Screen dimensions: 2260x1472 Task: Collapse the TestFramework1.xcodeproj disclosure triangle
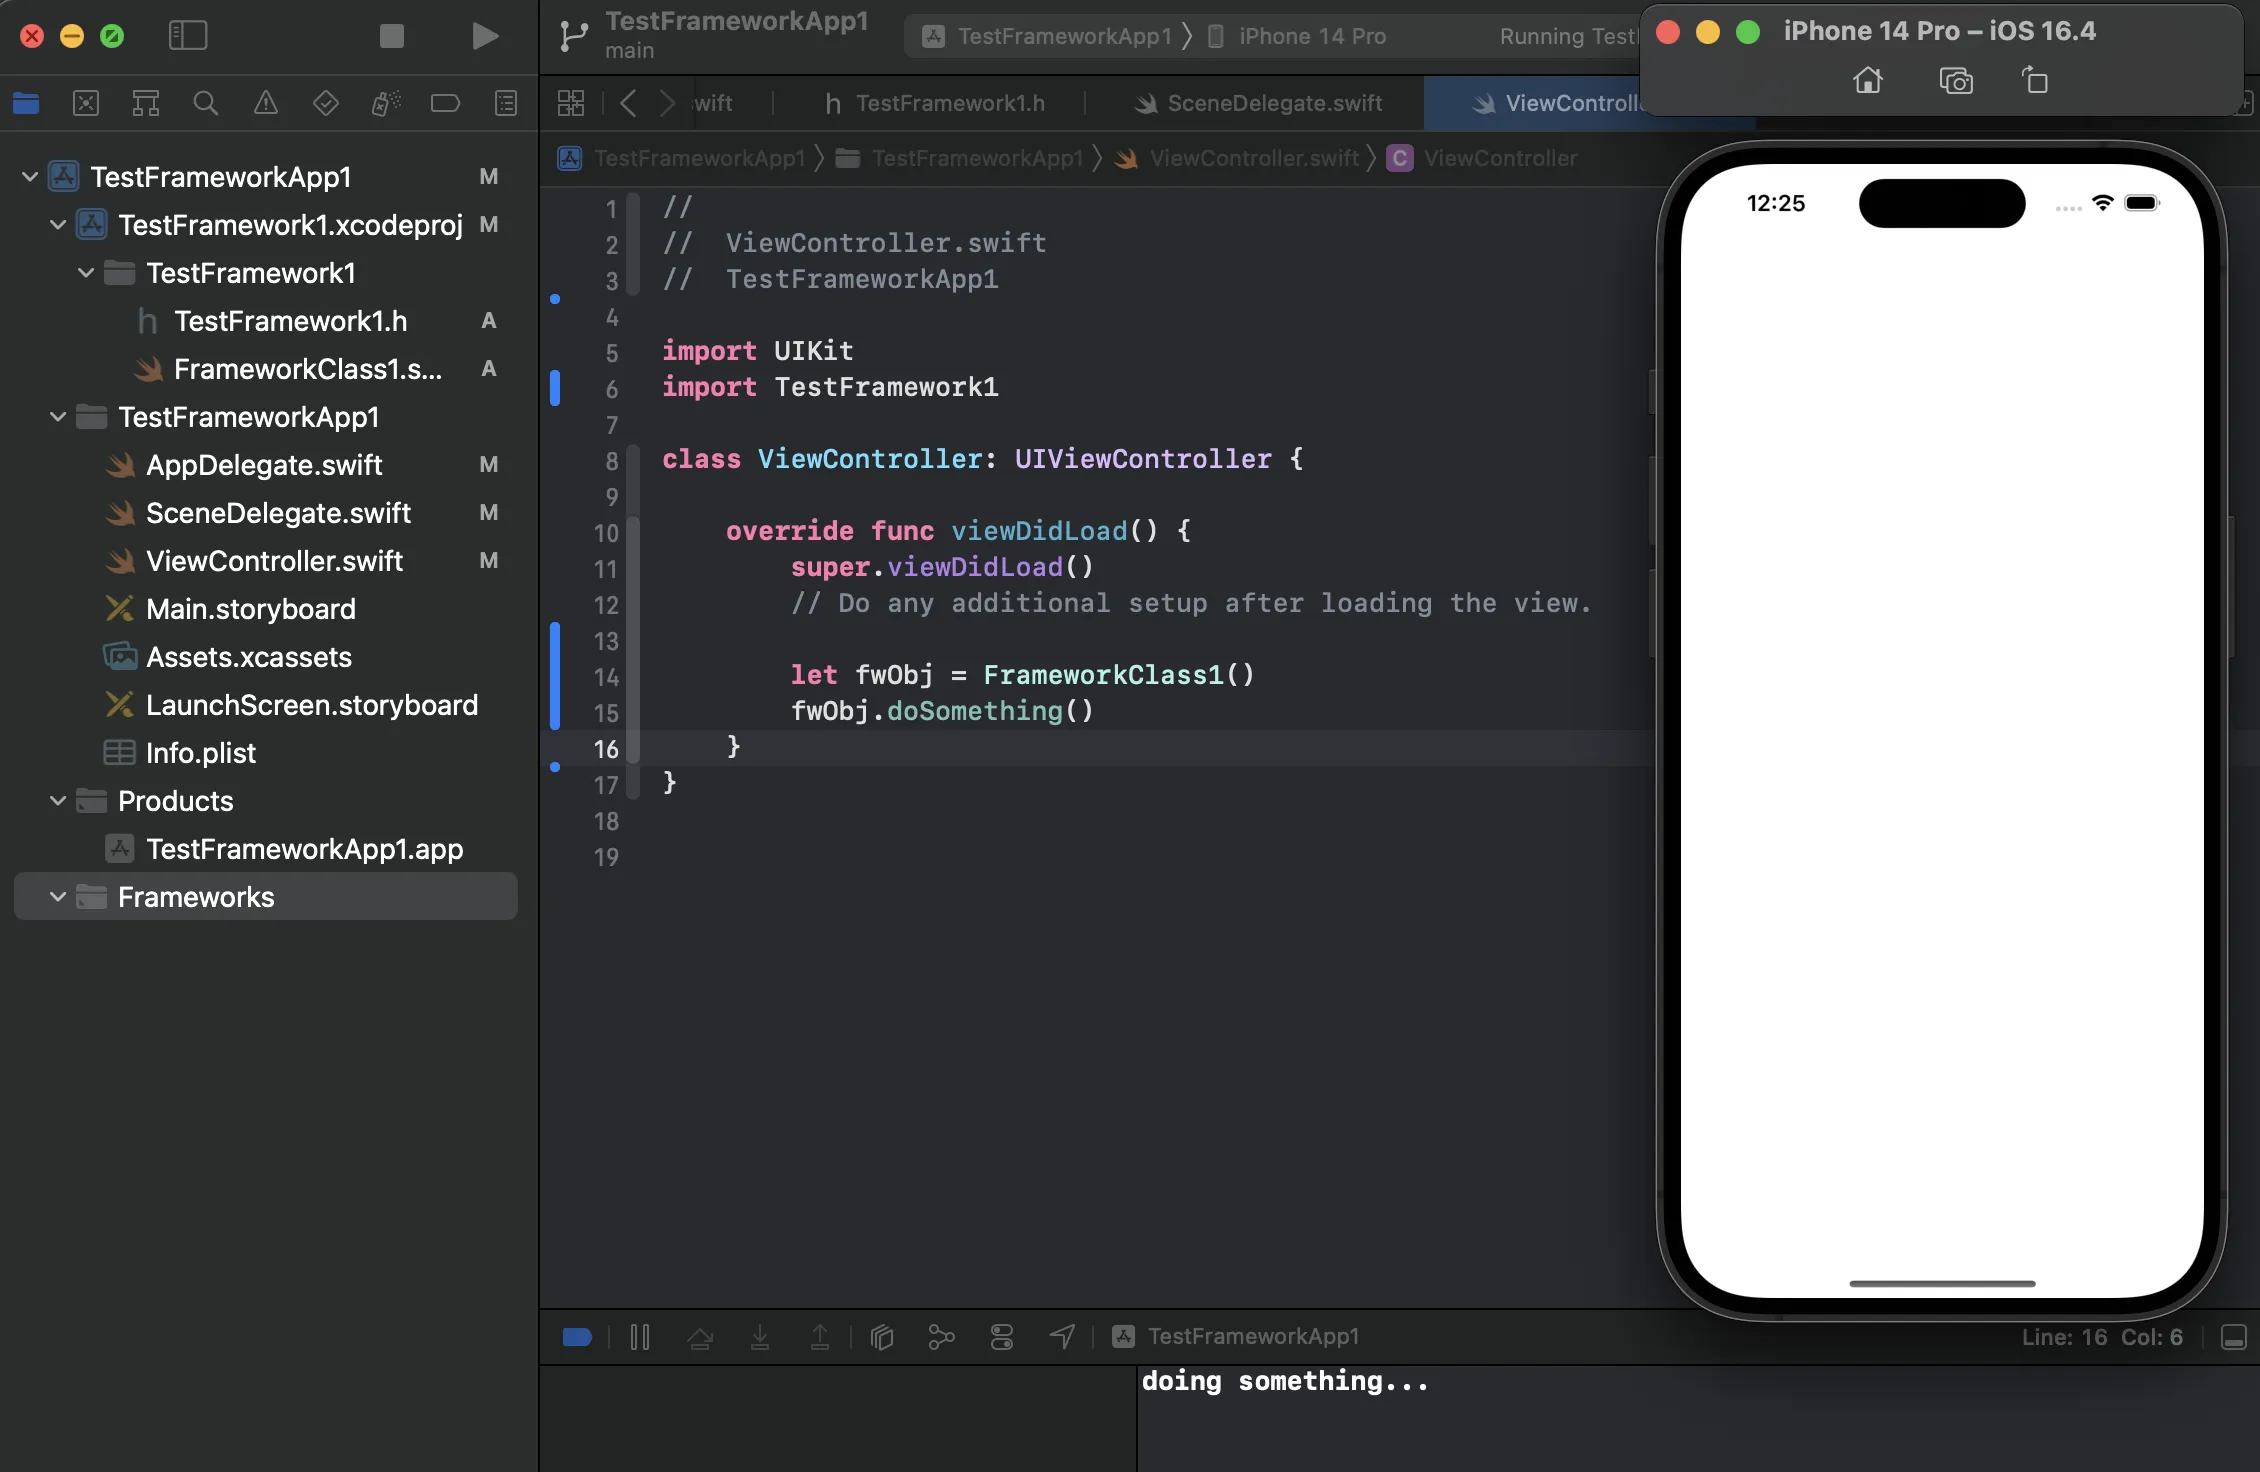[x=58, y=225]
